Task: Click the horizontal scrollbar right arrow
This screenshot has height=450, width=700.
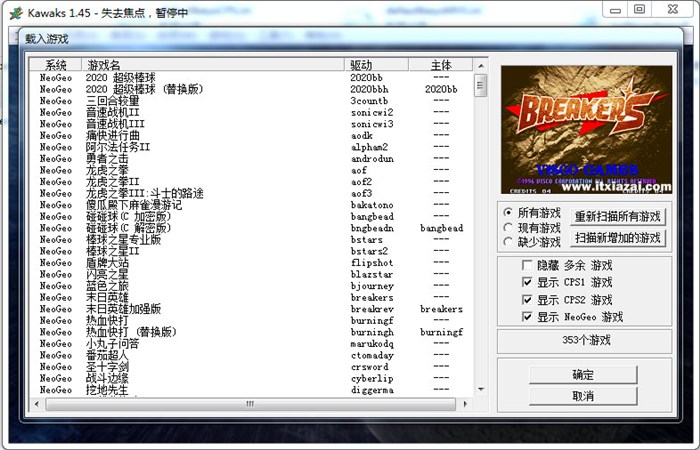Action: [466, 404]
